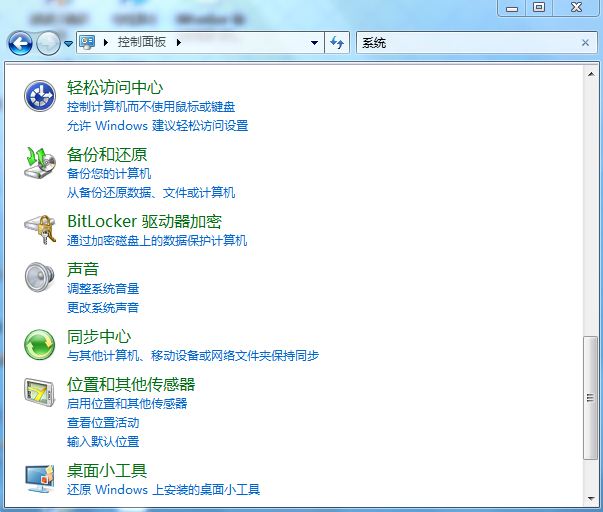The height and width of the screenshot is (512, 603).
Task: Open 与其他计算机、移动设备 sync link
Action: (x=193, y=355)
